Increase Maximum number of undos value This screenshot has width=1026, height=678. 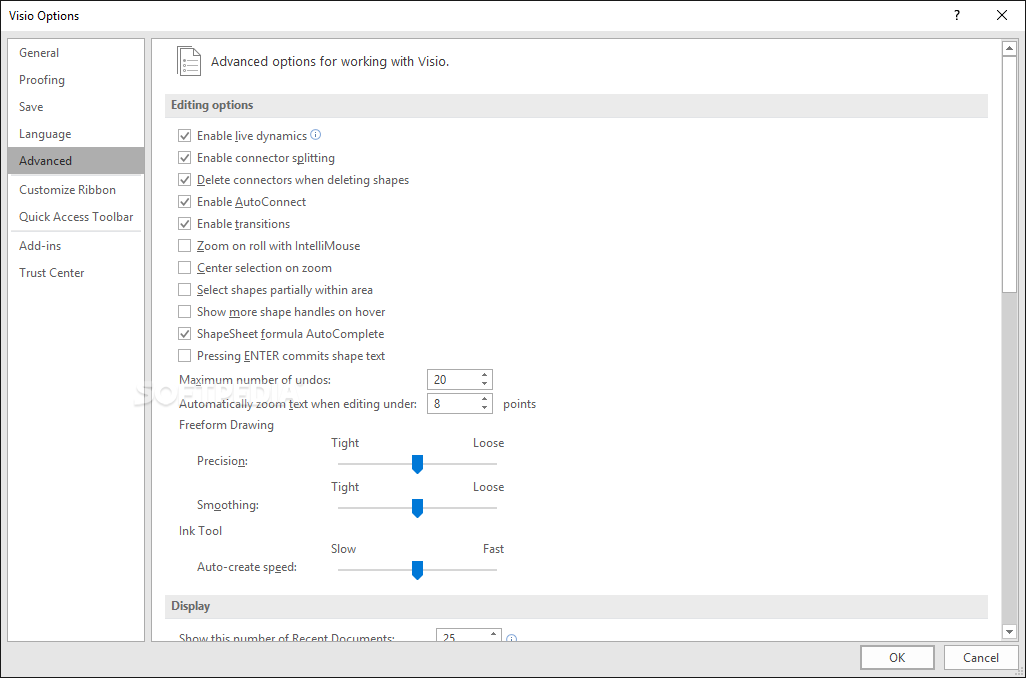tap(484, 375)
